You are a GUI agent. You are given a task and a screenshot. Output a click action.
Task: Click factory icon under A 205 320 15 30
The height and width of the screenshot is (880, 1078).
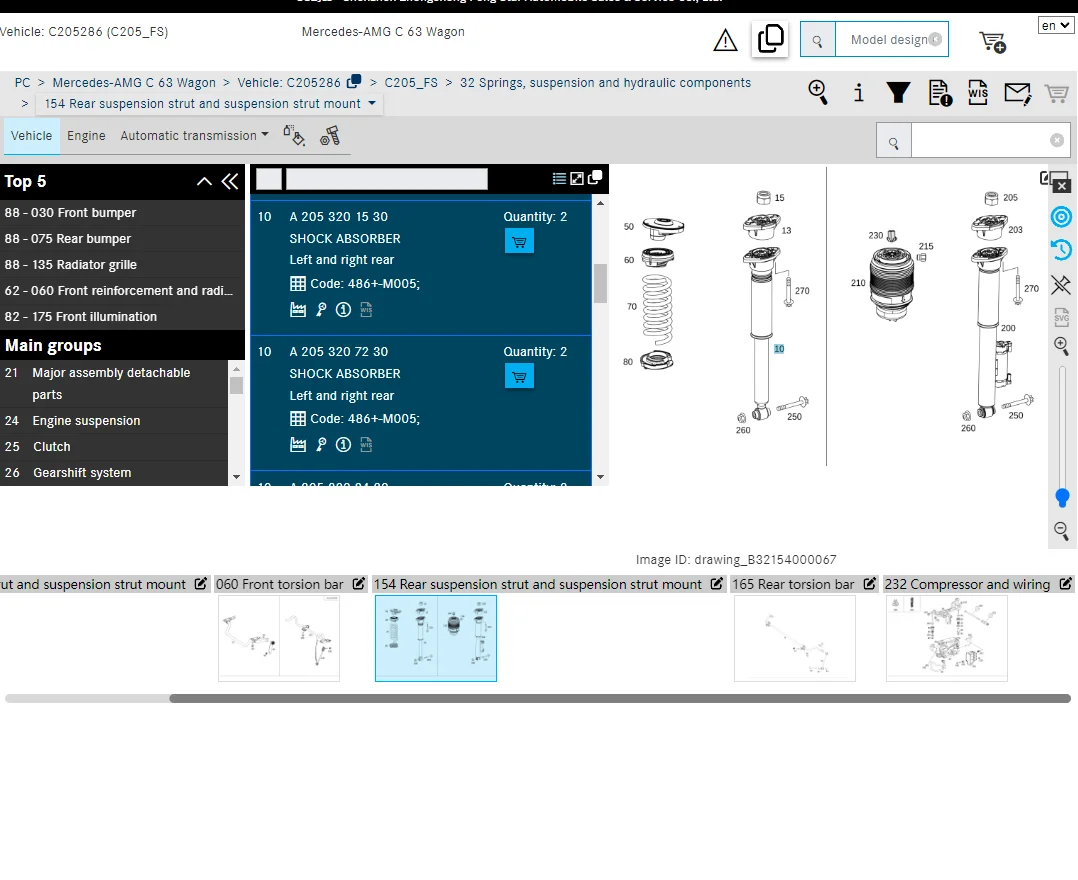pyautogui.click(x=298, y=309)
